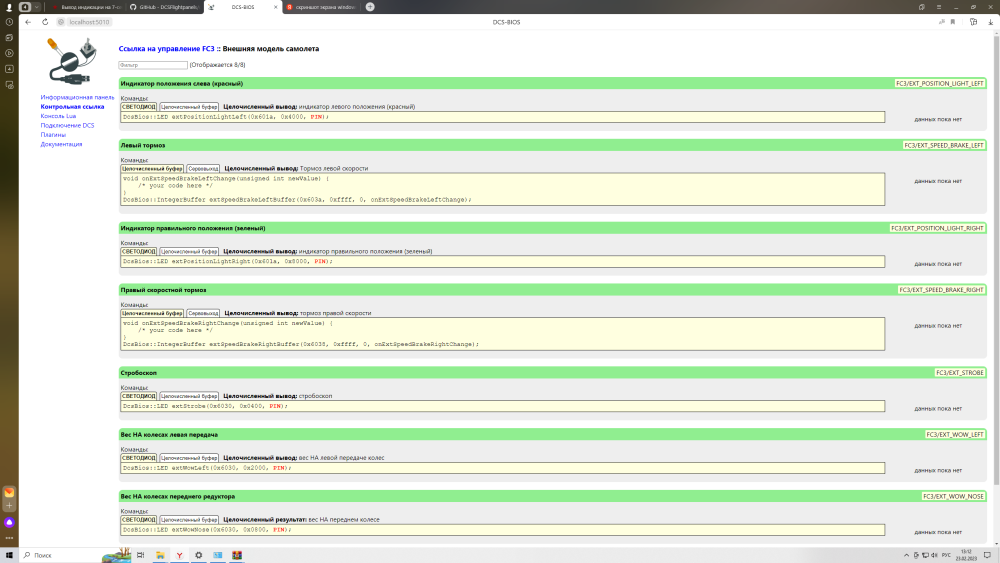The height and width of the screenshot is (563, 1000).
Task: Select integer buffer snippet for left position light
Action: (189, 107)
